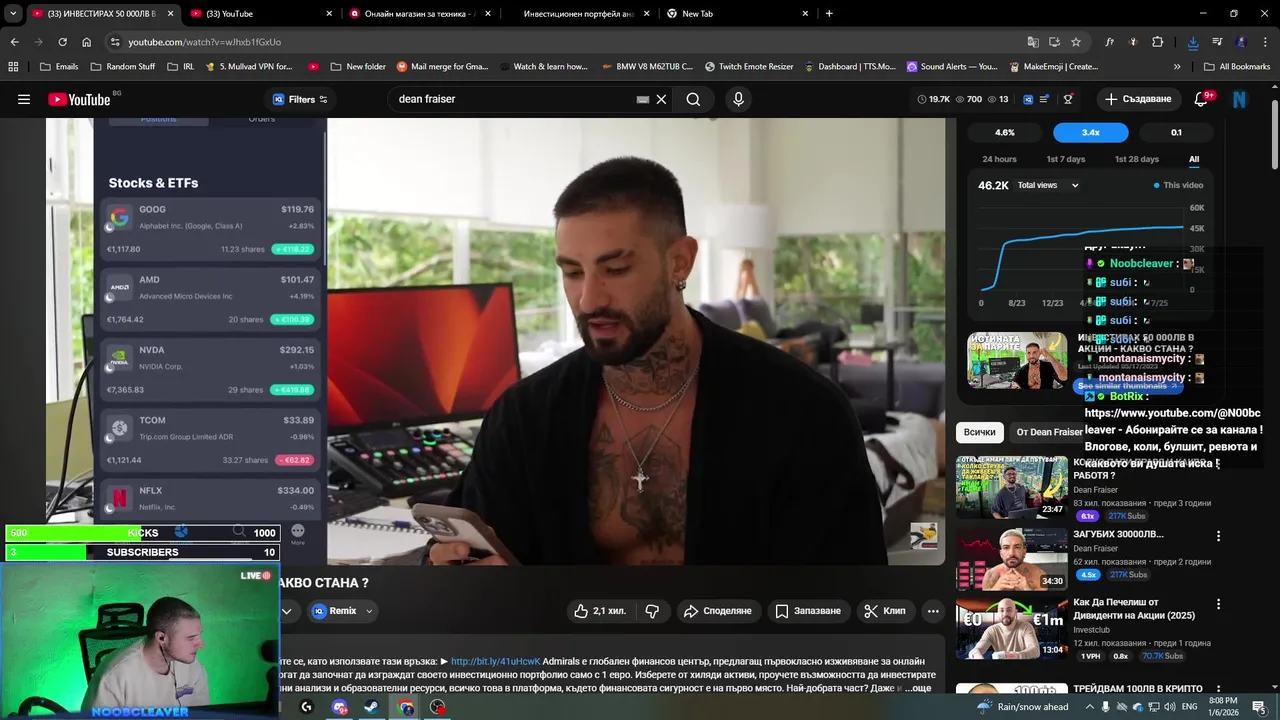Open the 'Emails' bookmark folder
The image size is (1280, 720).
click(x=58, y=66)
